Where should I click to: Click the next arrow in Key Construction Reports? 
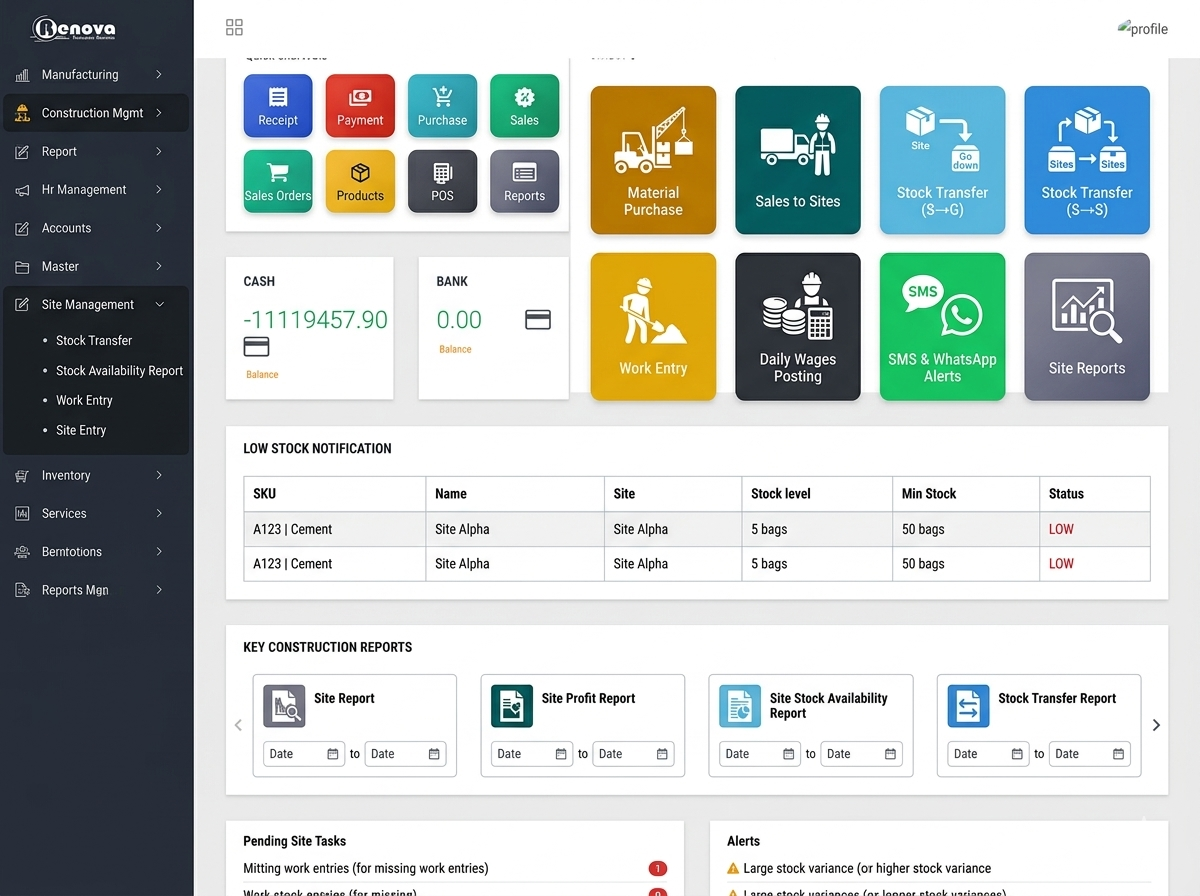coord(1156,725)
